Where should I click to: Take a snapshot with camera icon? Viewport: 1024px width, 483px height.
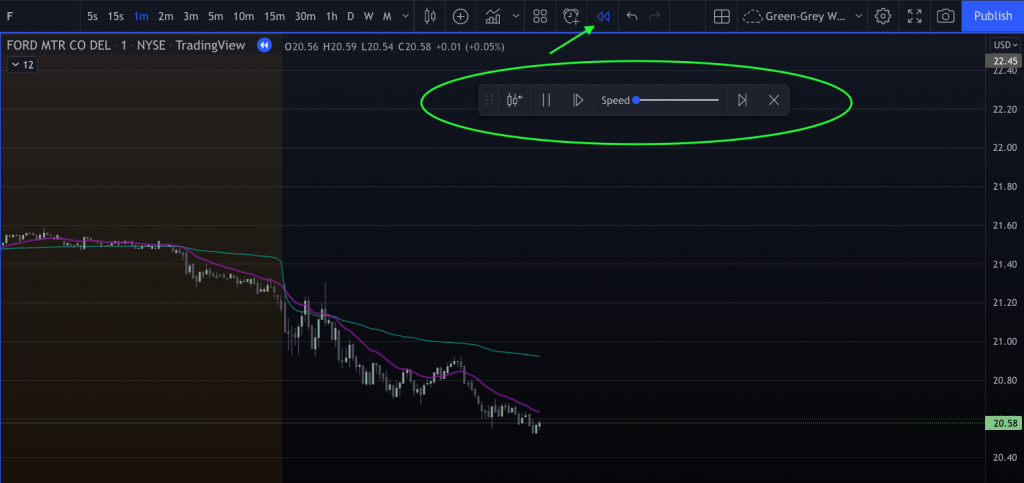click(944, 16)
